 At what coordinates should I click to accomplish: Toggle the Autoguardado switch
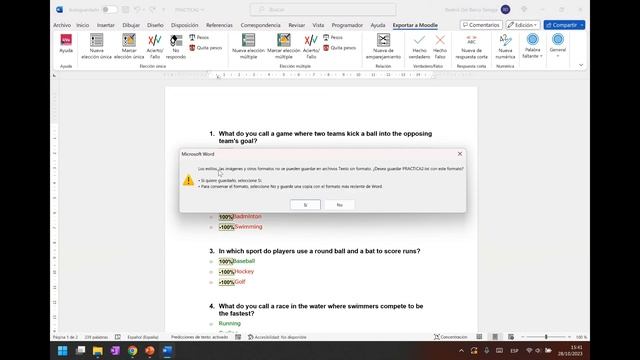pyautogui.click(x=109, y=9)
